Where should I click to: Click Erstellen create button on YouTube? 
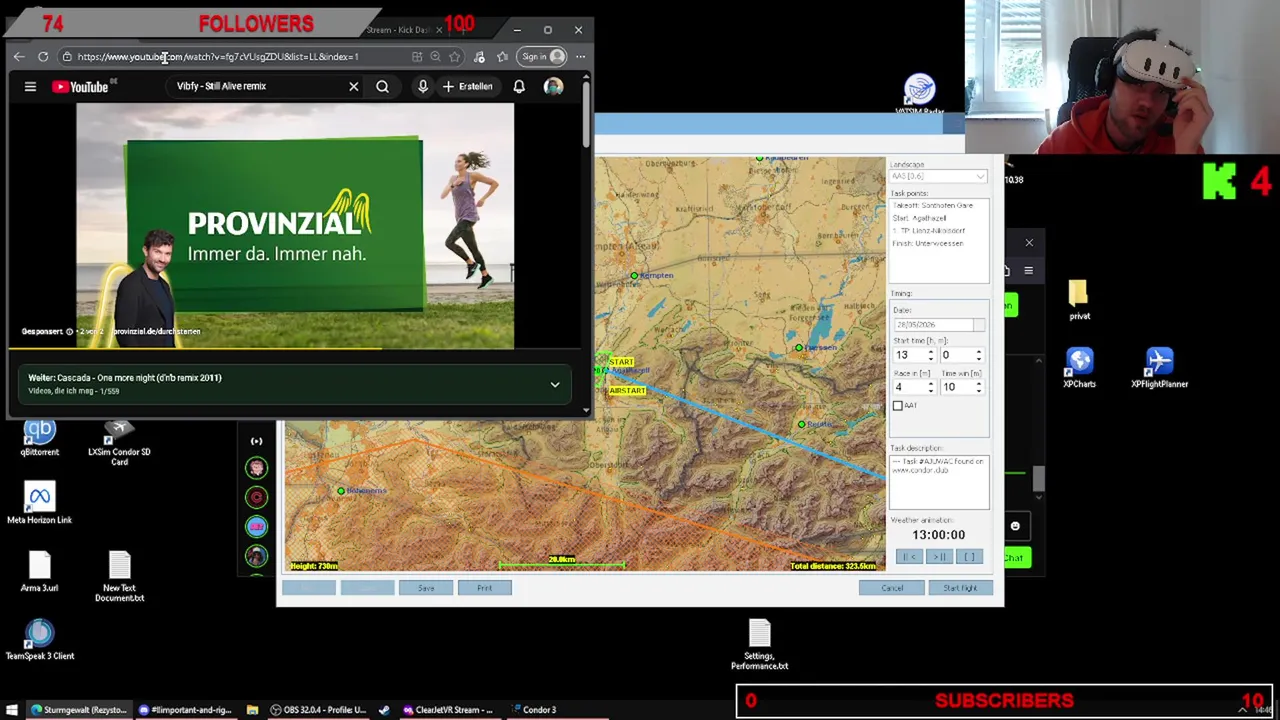[x=467, y=87]
